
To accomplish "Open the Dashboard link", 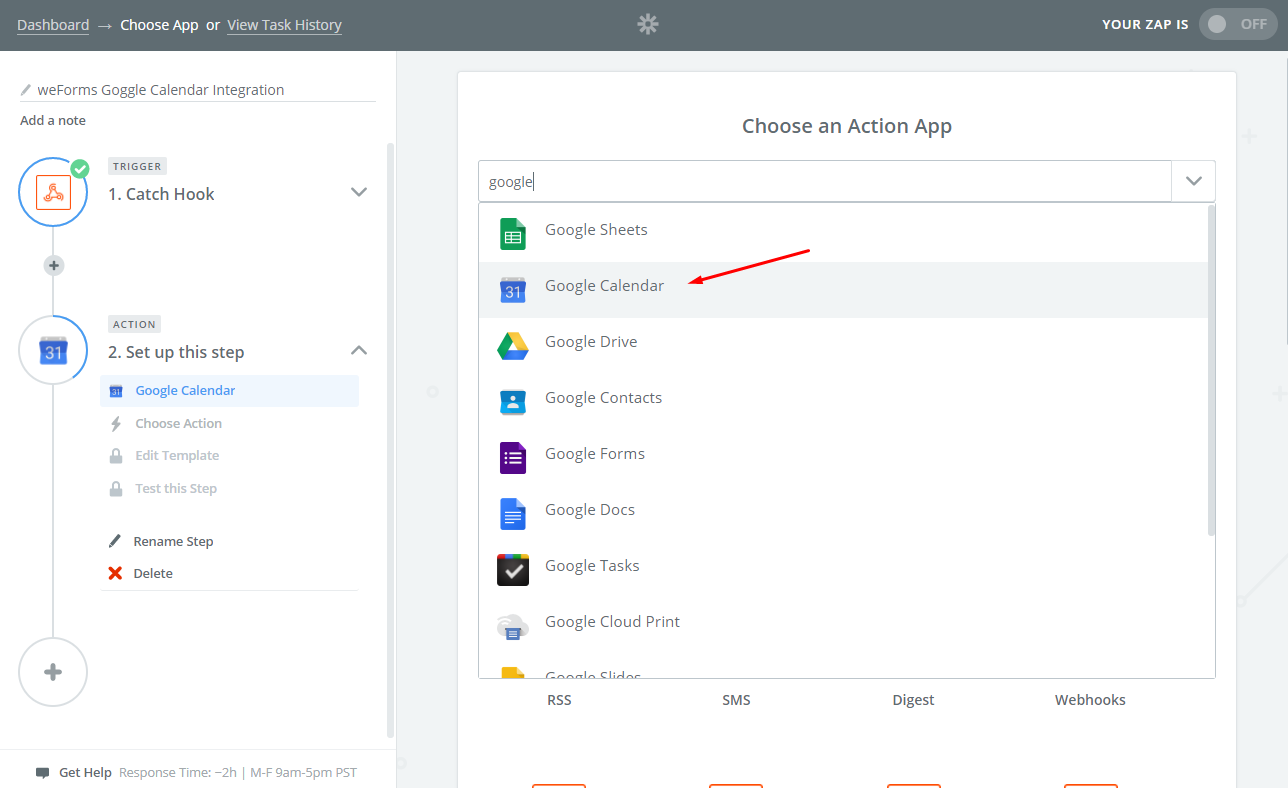I will (53, 25).
